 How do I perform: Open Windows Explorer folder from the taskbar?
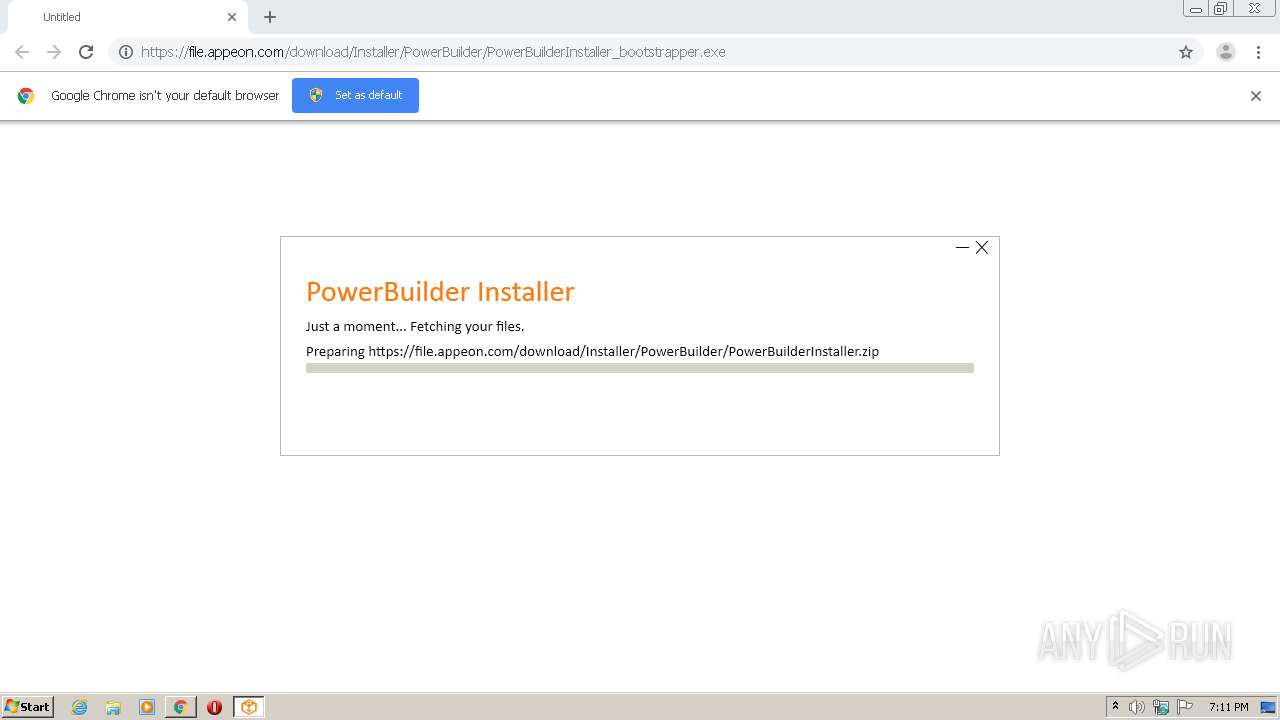point(113,707)
